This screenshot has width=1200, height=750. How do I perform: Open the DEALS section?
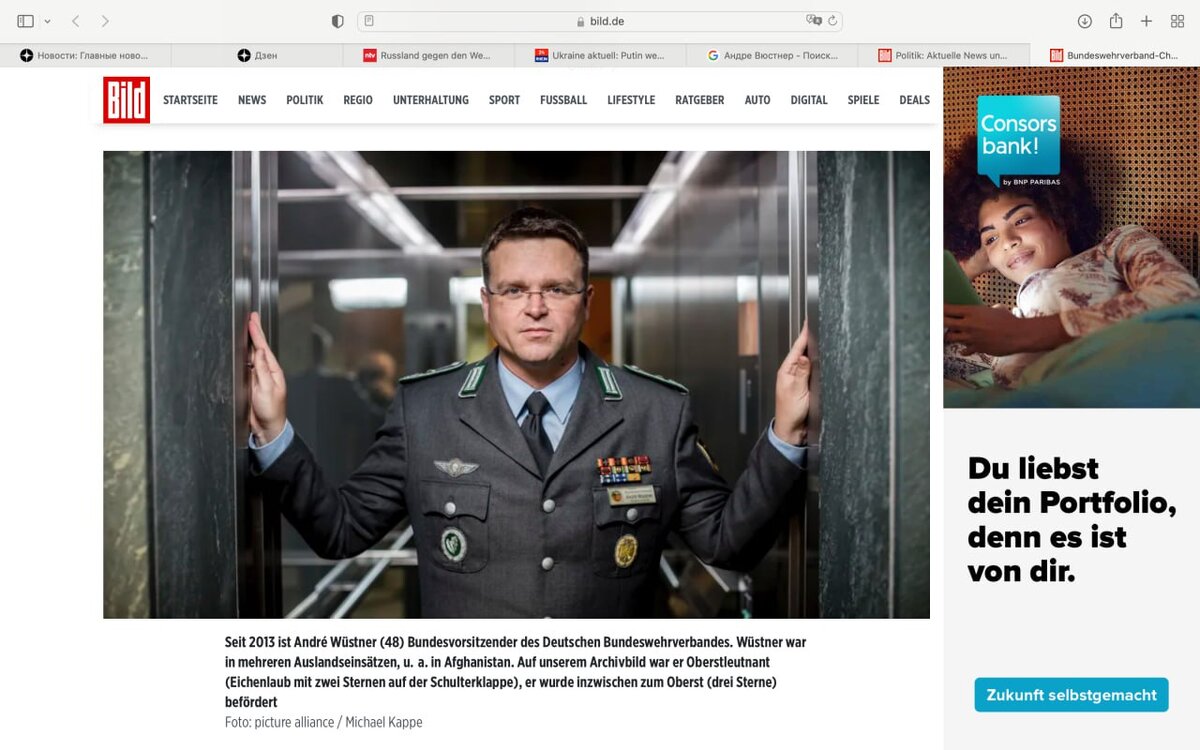914,100
